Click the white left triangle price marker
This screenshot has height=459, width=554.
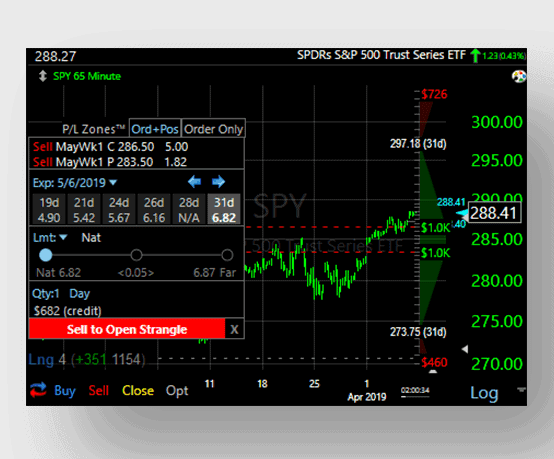[465, 349]
